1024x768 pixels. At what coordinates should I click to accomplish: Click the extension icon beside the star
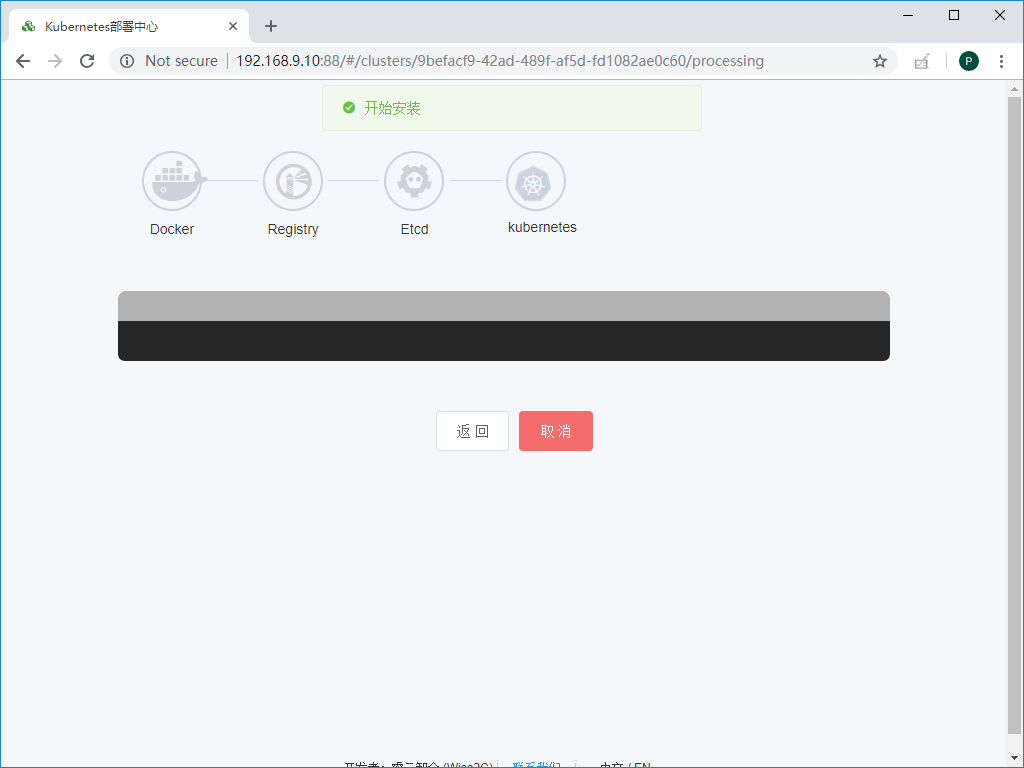pos(921,61)
